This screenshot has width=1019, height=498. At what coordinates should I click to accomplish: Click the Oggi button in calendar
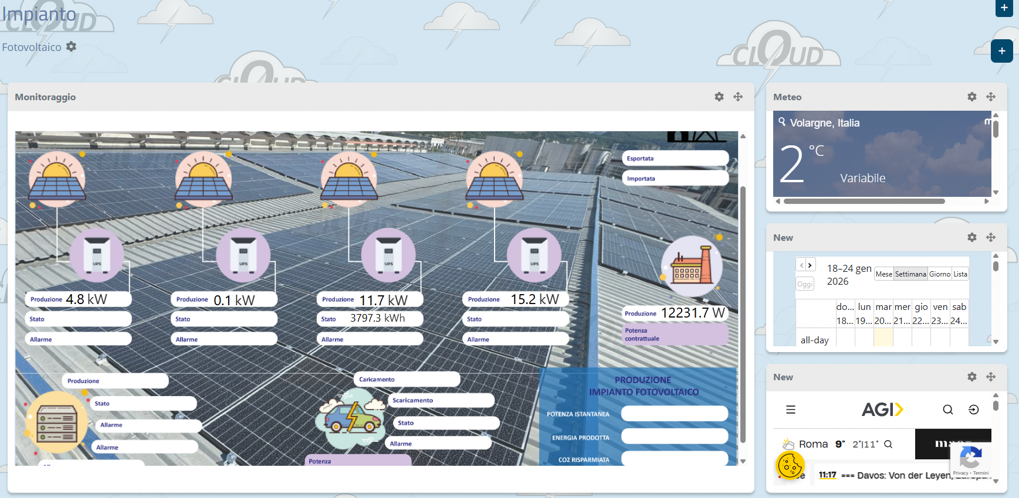coord(805,284)
